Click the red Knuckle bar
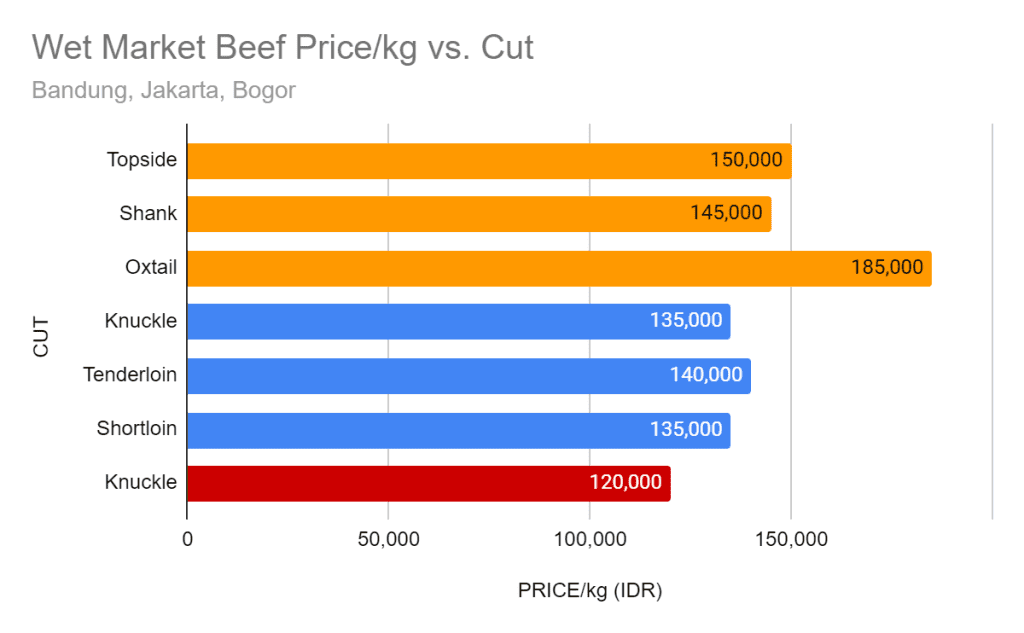 [x=428, y=483]
